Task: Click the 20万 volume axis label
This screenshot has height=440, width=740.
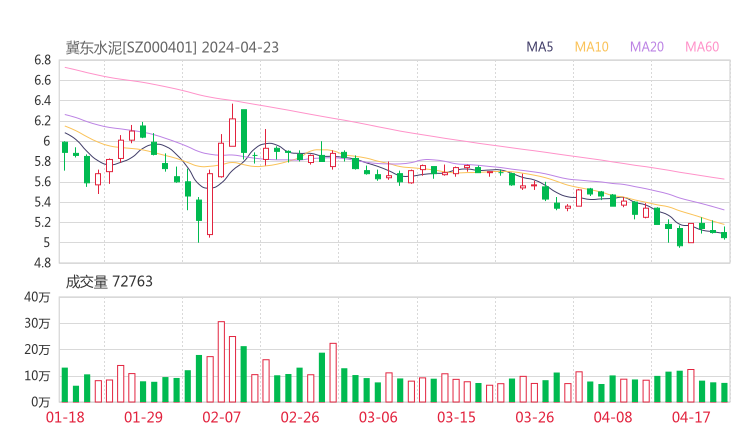Action: pyautogui.click(x=37, y=349)
